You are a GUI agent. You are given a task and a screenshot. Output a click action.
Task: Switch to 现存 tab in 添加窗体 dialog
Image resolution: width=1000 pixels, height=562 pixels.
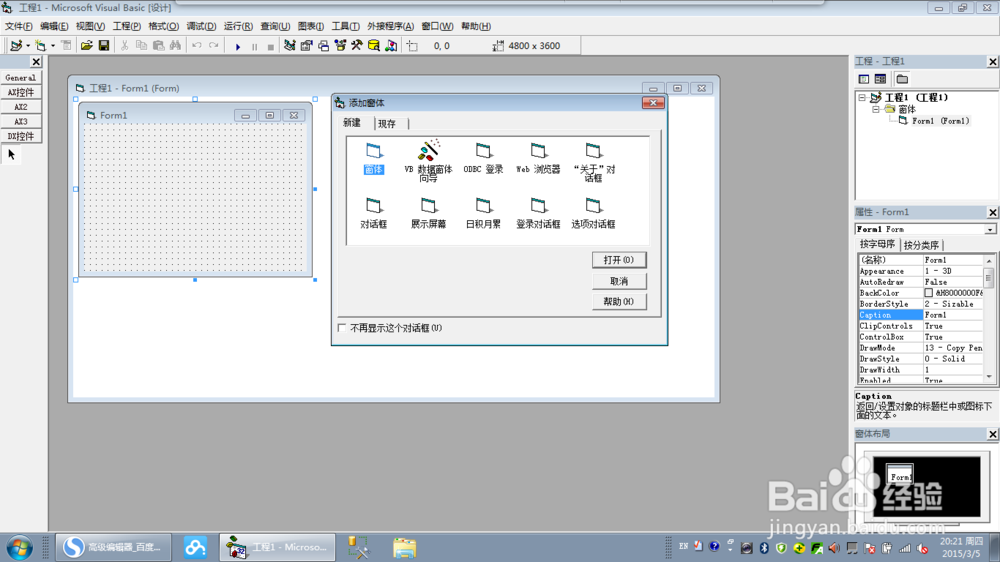pyautogui.click(x=387, y=124)
